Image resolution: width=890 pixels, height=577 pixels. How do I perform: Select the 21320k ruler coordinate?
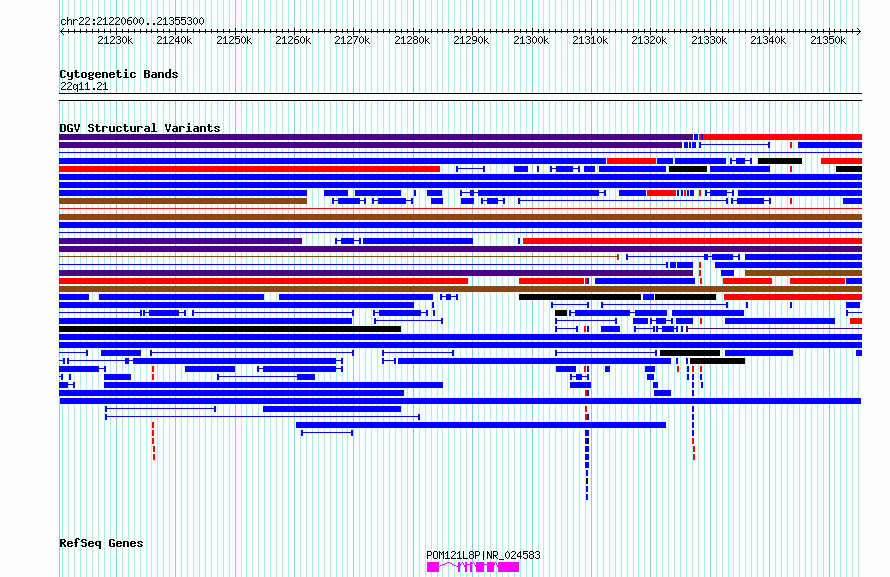(x=649, y=40)
